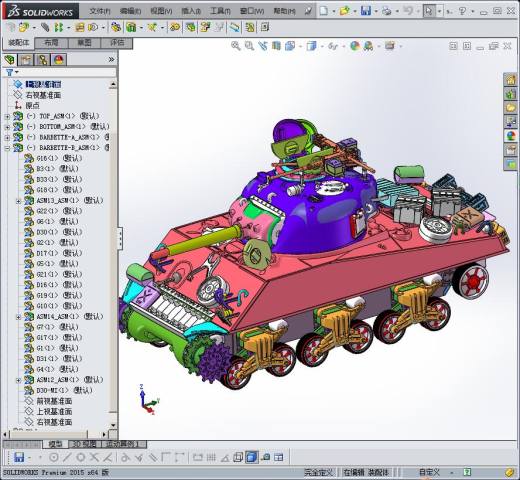Select the G16<1> part in tree

(53, 158)
